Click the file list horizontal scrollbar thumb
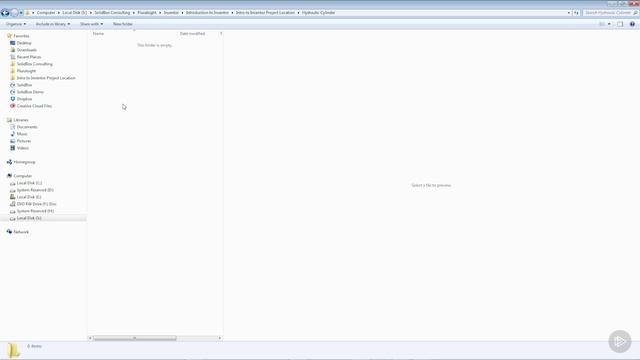This screenshot has height=360, width=640. click(x=135, y=338)
